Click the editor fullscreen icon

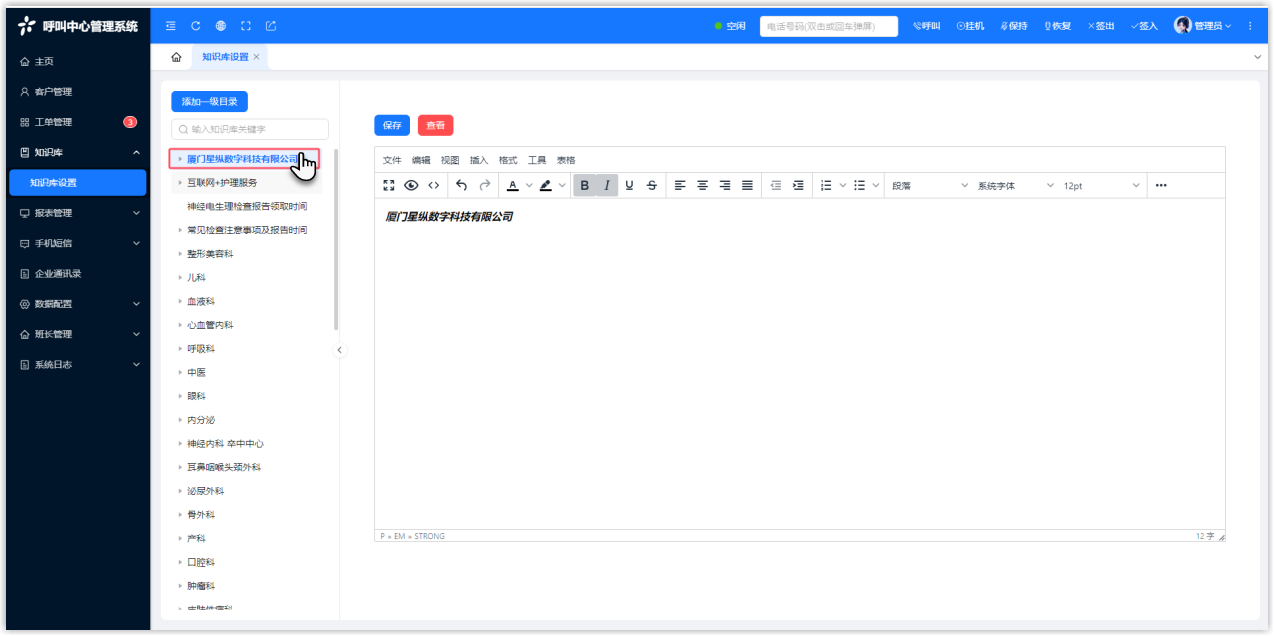[389, 185]
